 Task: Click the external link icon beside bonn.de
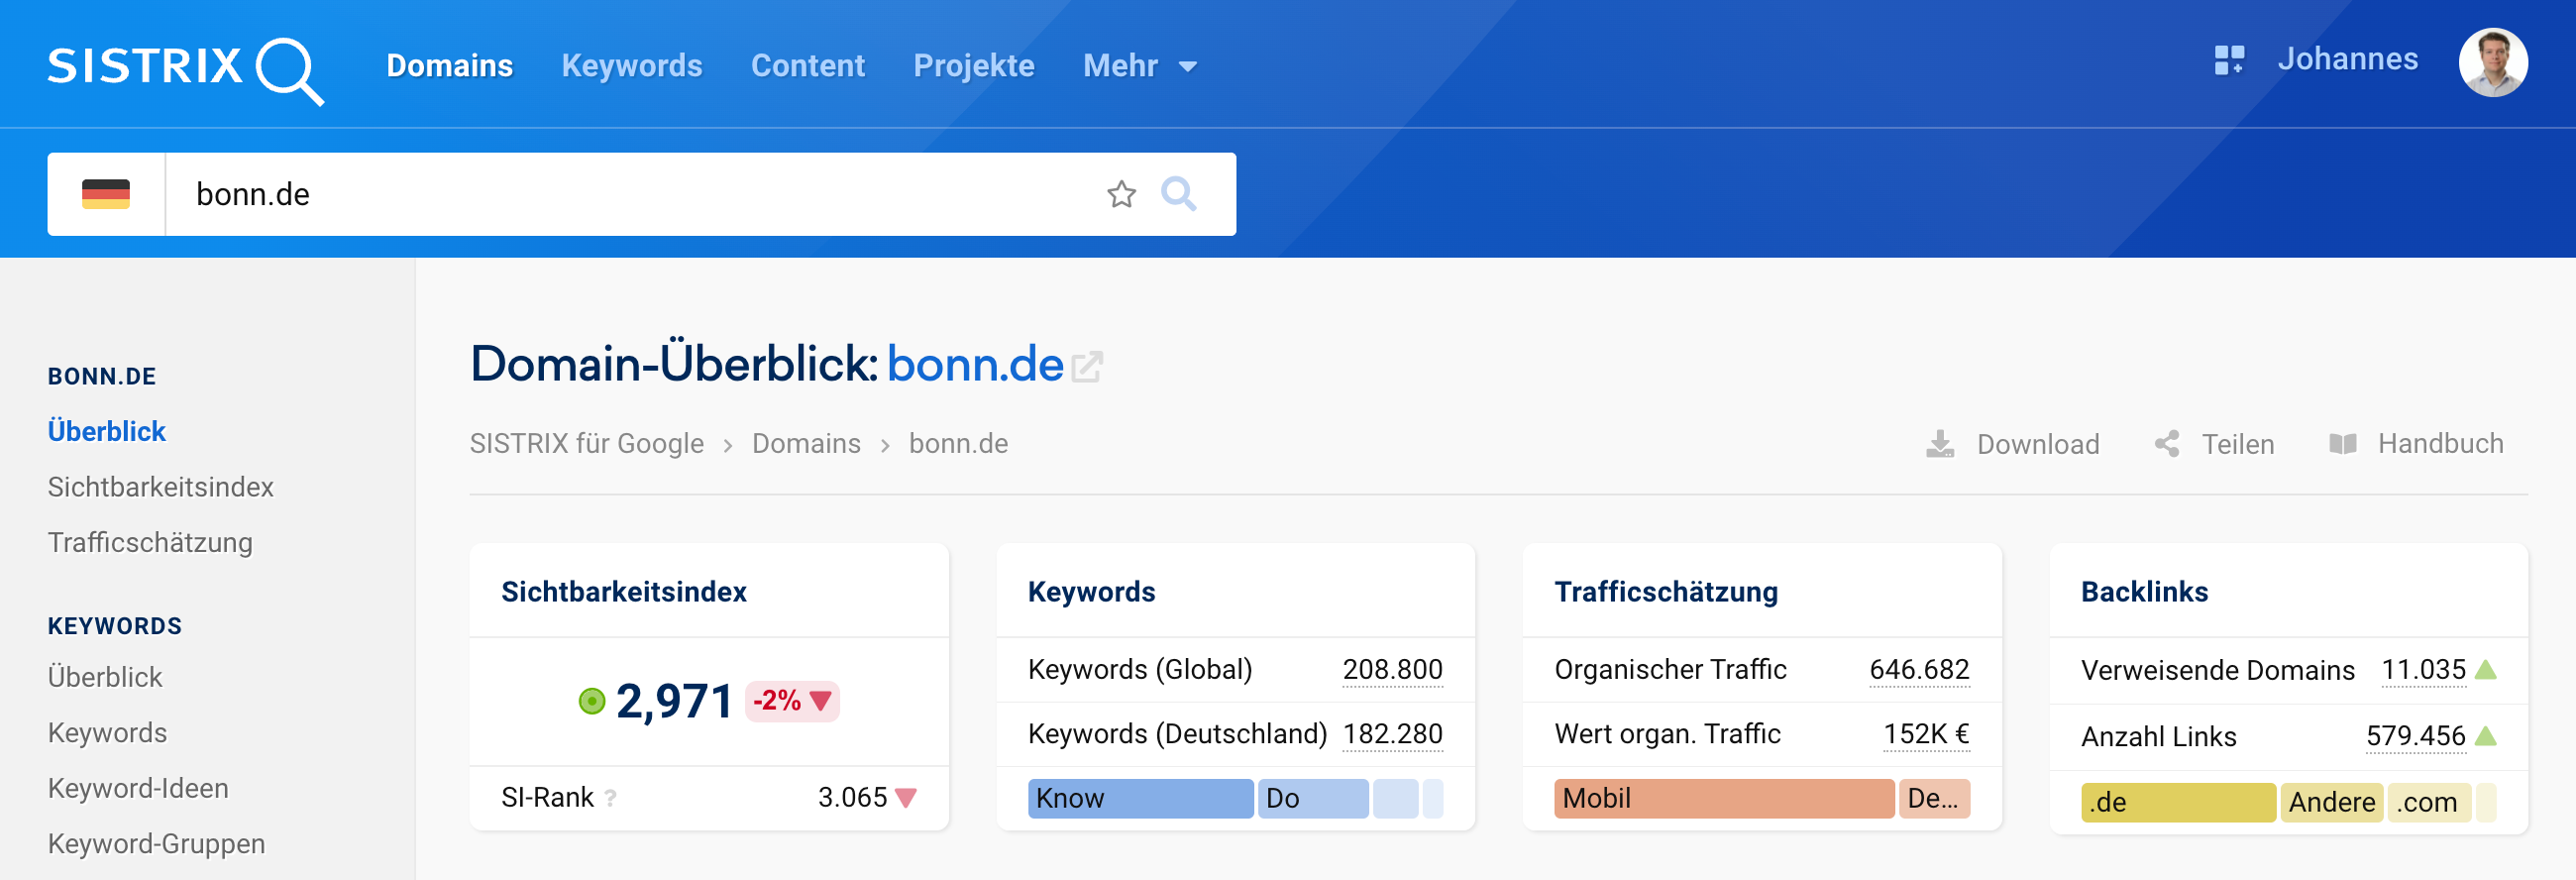pos(1087,367)
